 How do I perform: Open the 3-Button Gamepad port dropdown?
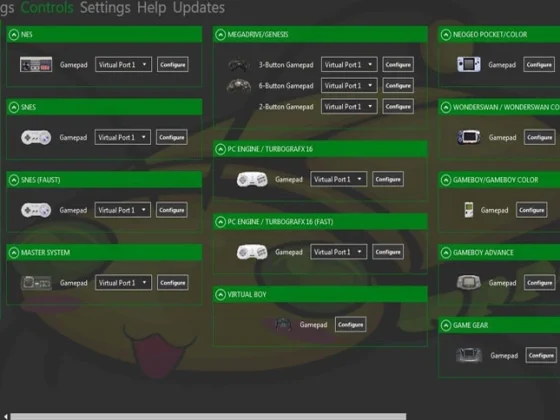[349, 65]
